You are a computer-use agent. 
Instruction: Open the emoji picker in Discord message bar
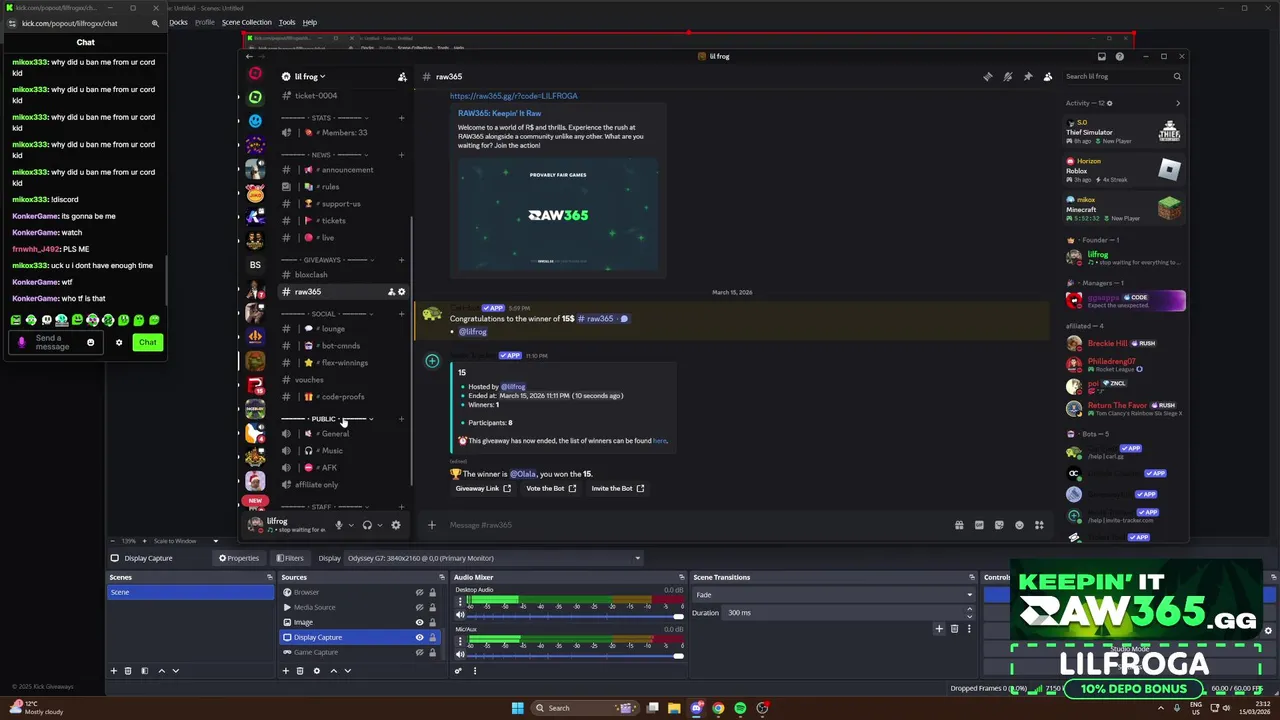[x=1019, y=525]
